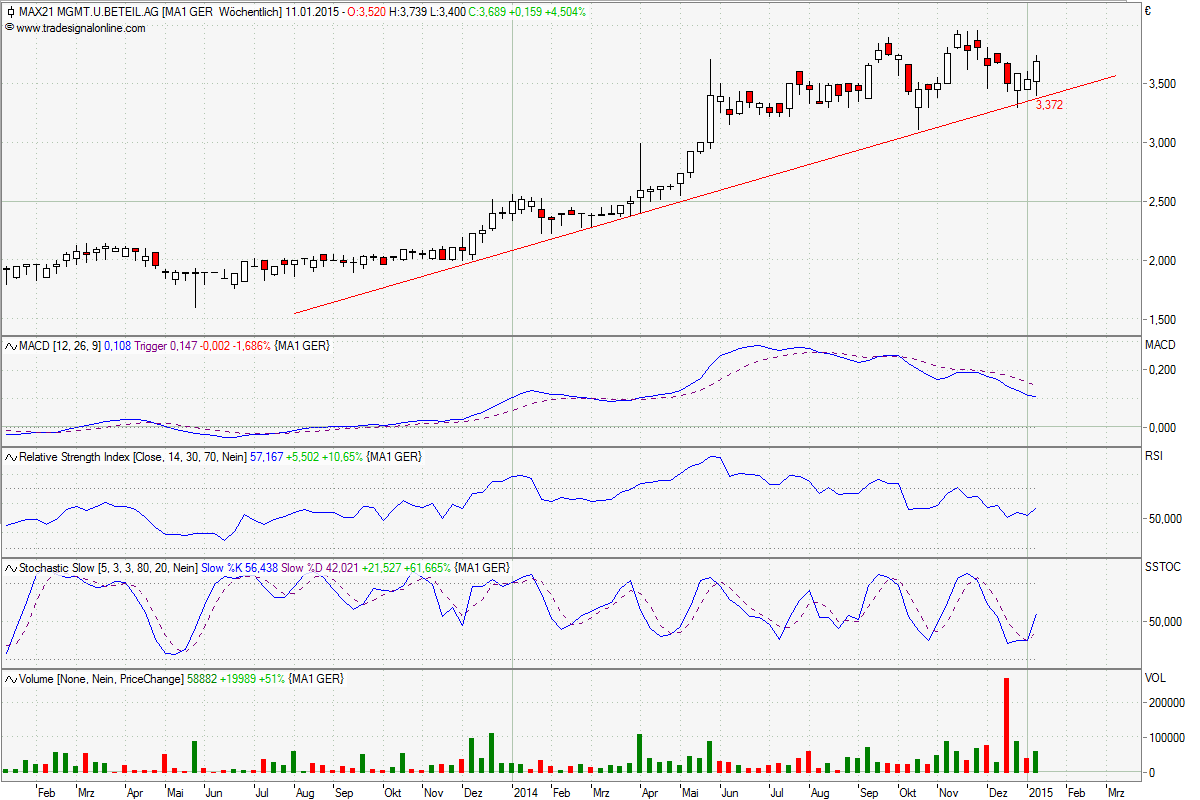Click the wave icon beside Volume label

tap(11, 679)
